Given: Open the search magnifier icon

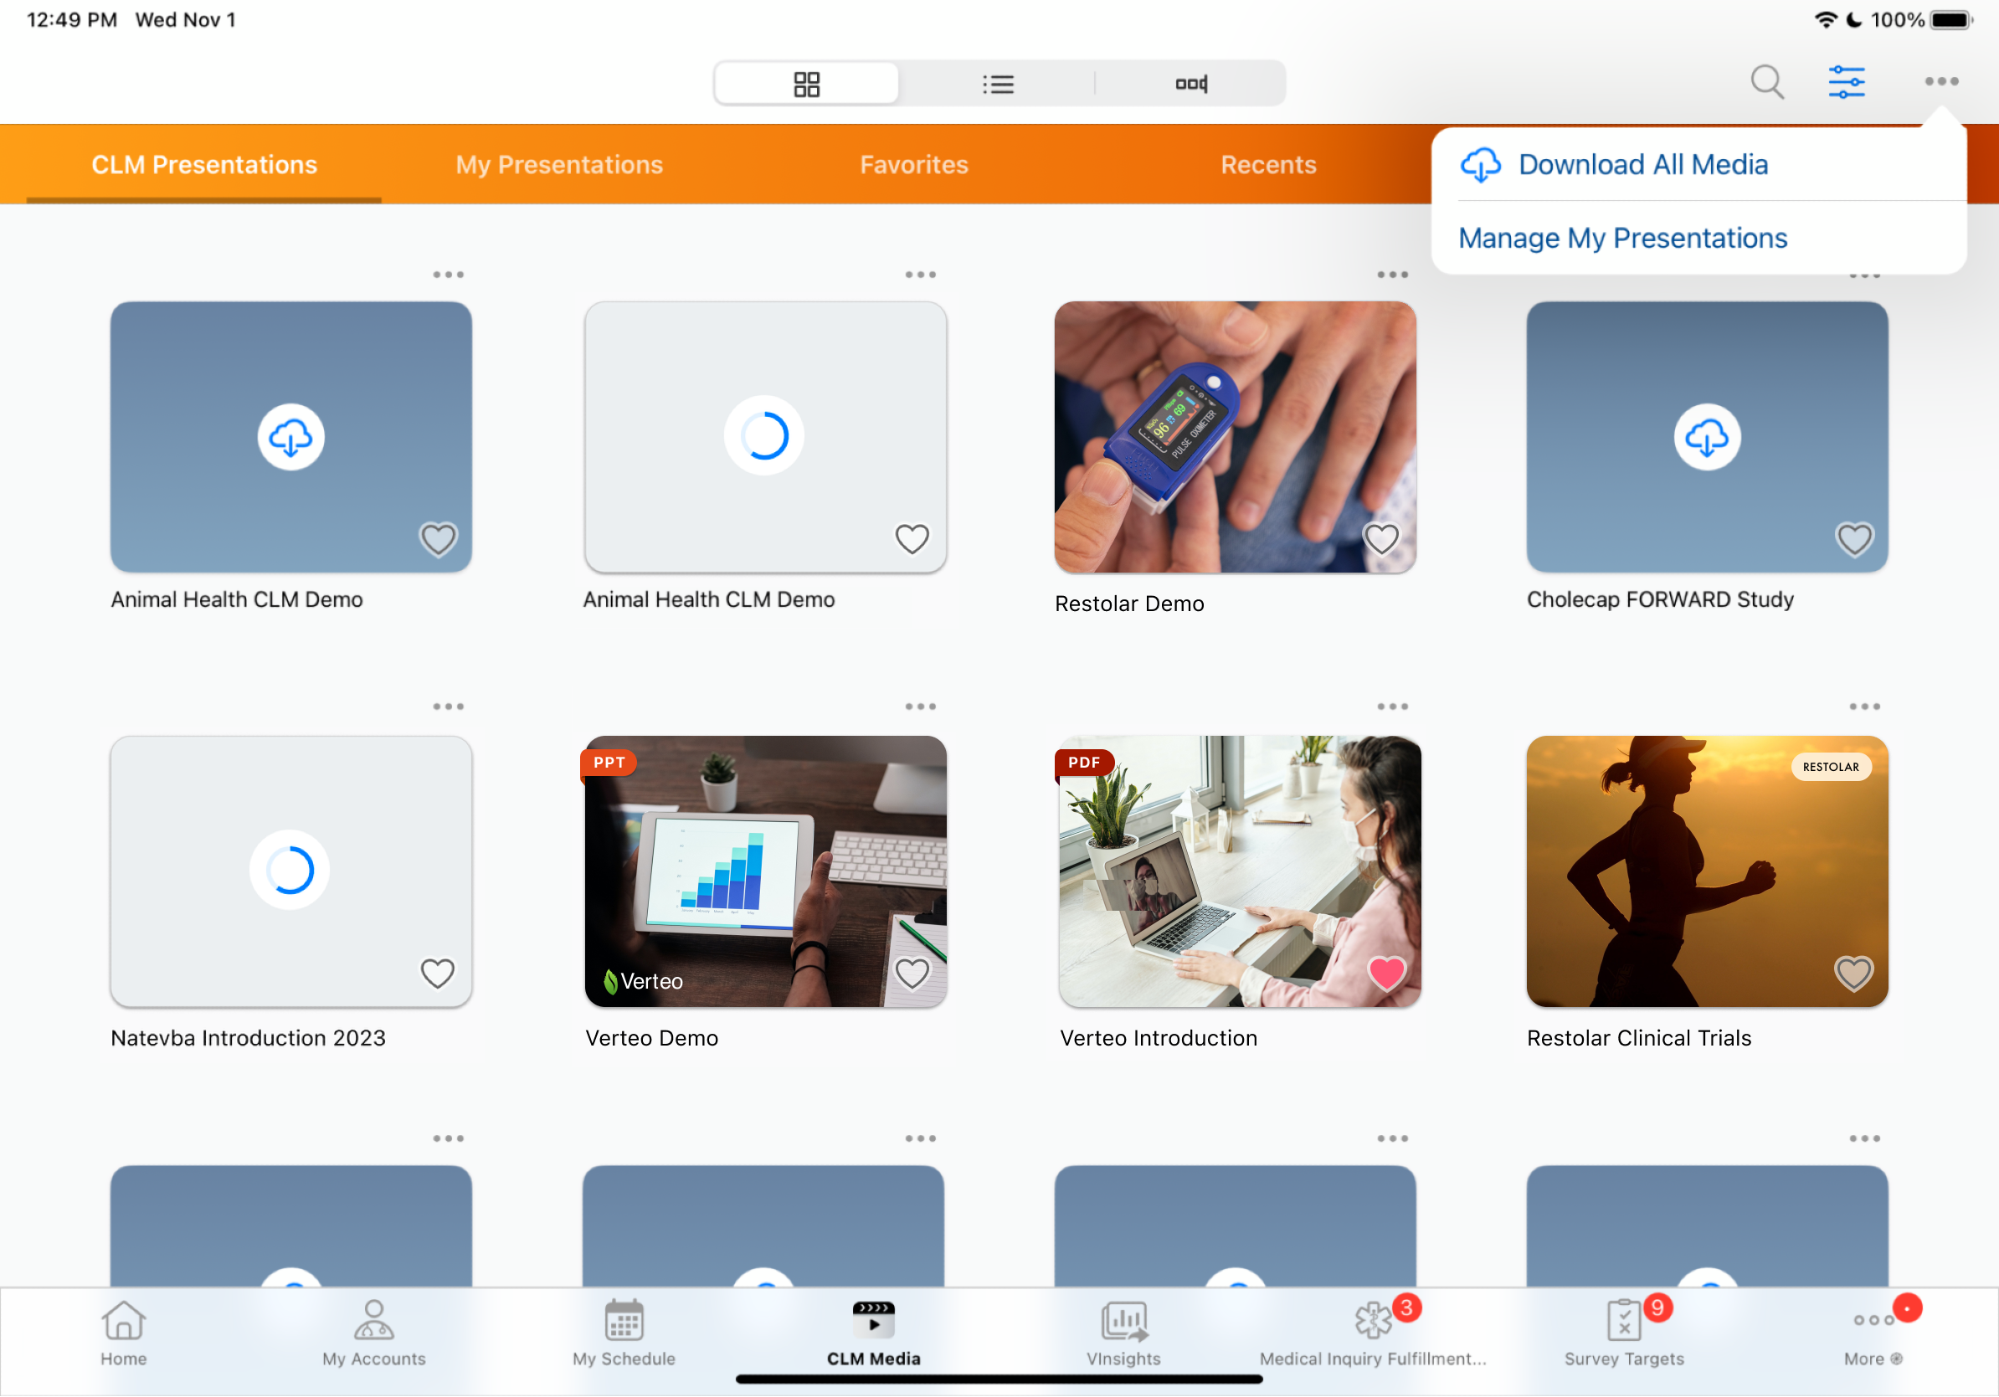Looking at the screenshot, I should click(x=1767, y=82).
